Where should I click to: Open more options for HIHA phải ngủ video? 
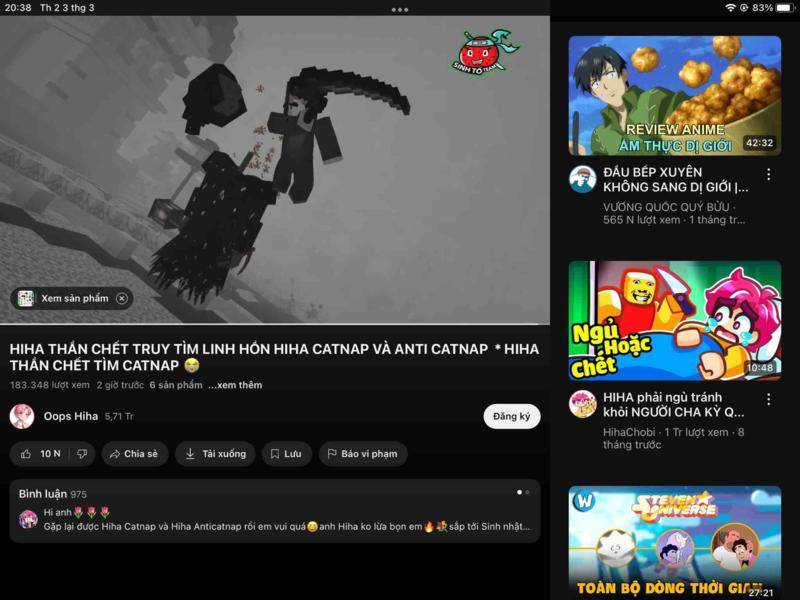coord(768,399)
